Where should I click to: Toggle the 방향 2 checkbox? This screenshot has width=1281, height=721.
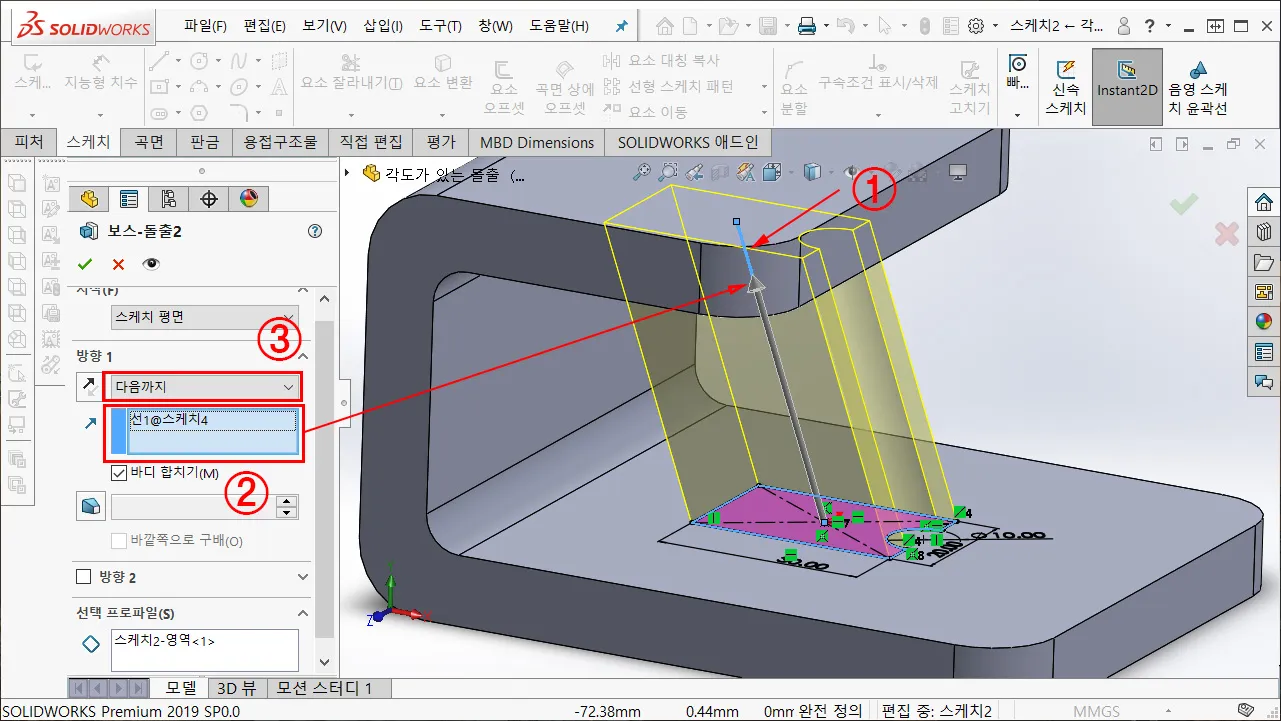[84, 577]
